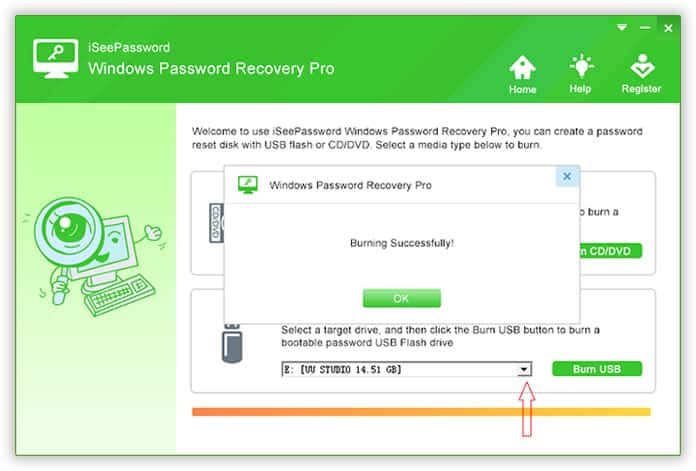Click the CD/DVD drive icon
696x471 pixels.
click(x=217, y=223)
